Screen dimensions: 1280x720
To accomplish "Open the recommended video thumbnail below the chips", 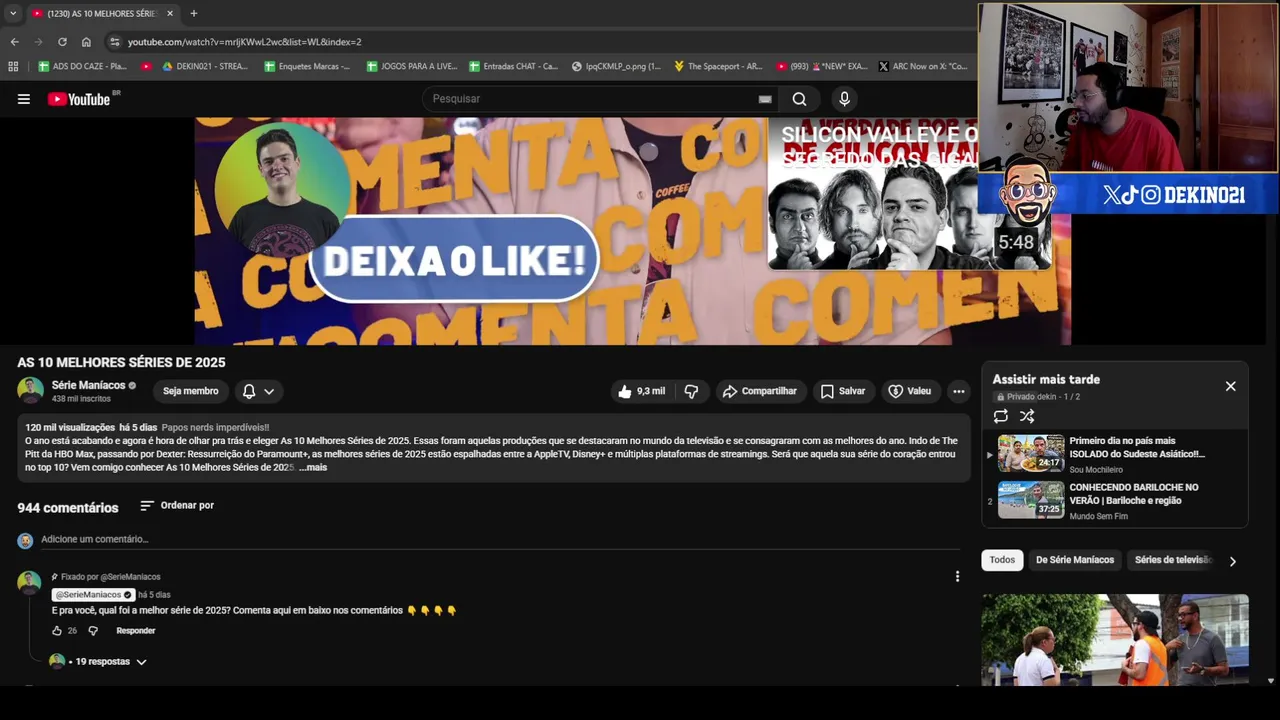I will click(1115, 640).
